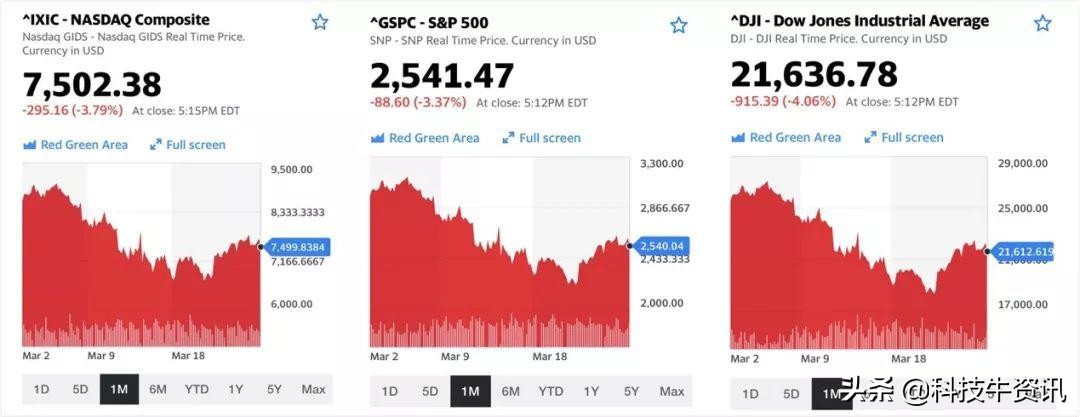Screen dimensions: 1080x417
Task: Click the NASDAQ 7,499.8384 price marker
Action: (298, 246)
